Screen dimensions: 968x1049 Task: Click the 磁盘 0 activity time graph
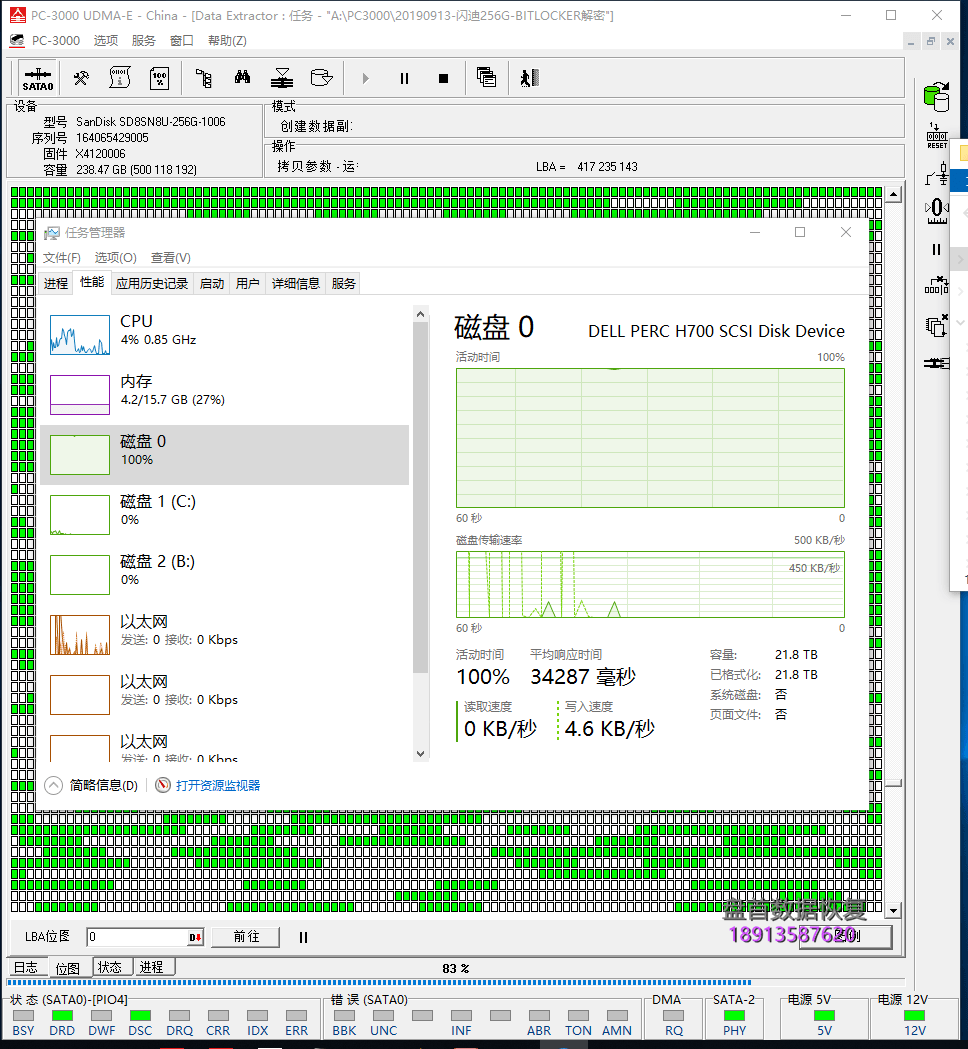pos(650,438)
